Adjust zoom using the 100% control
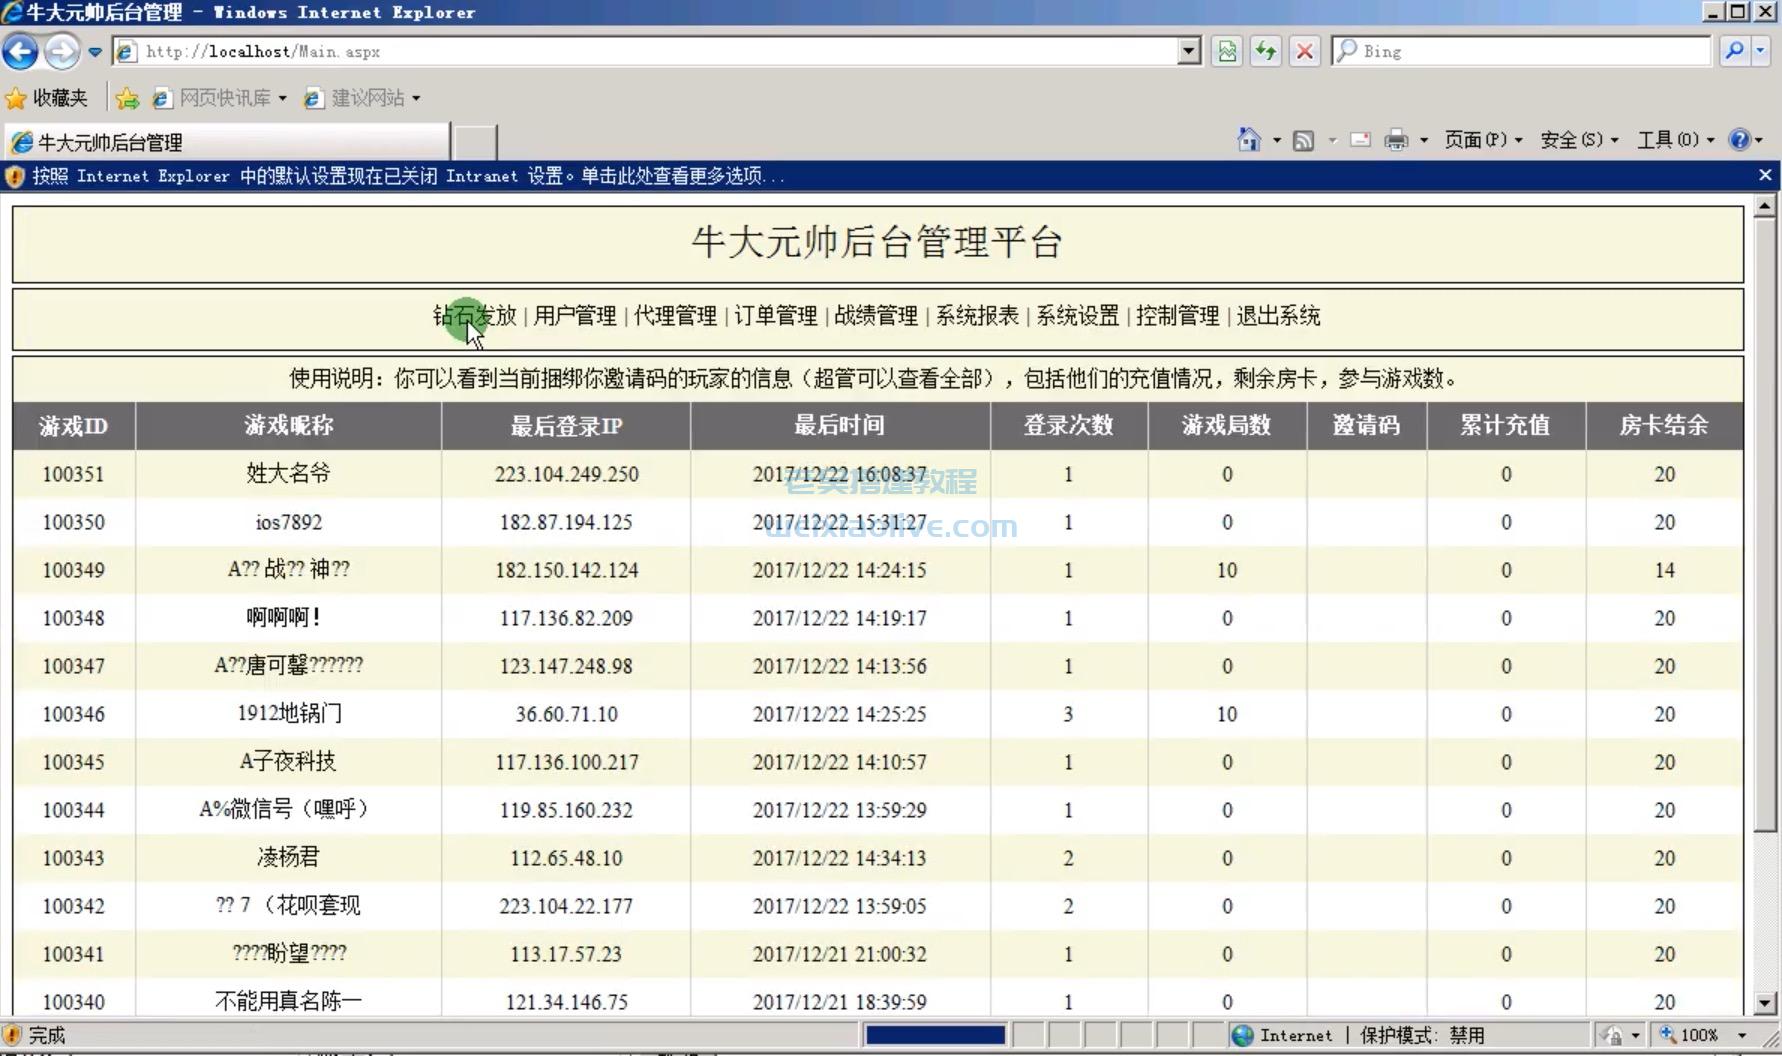1782x1056 pixels. [x=1702, y=1035]
